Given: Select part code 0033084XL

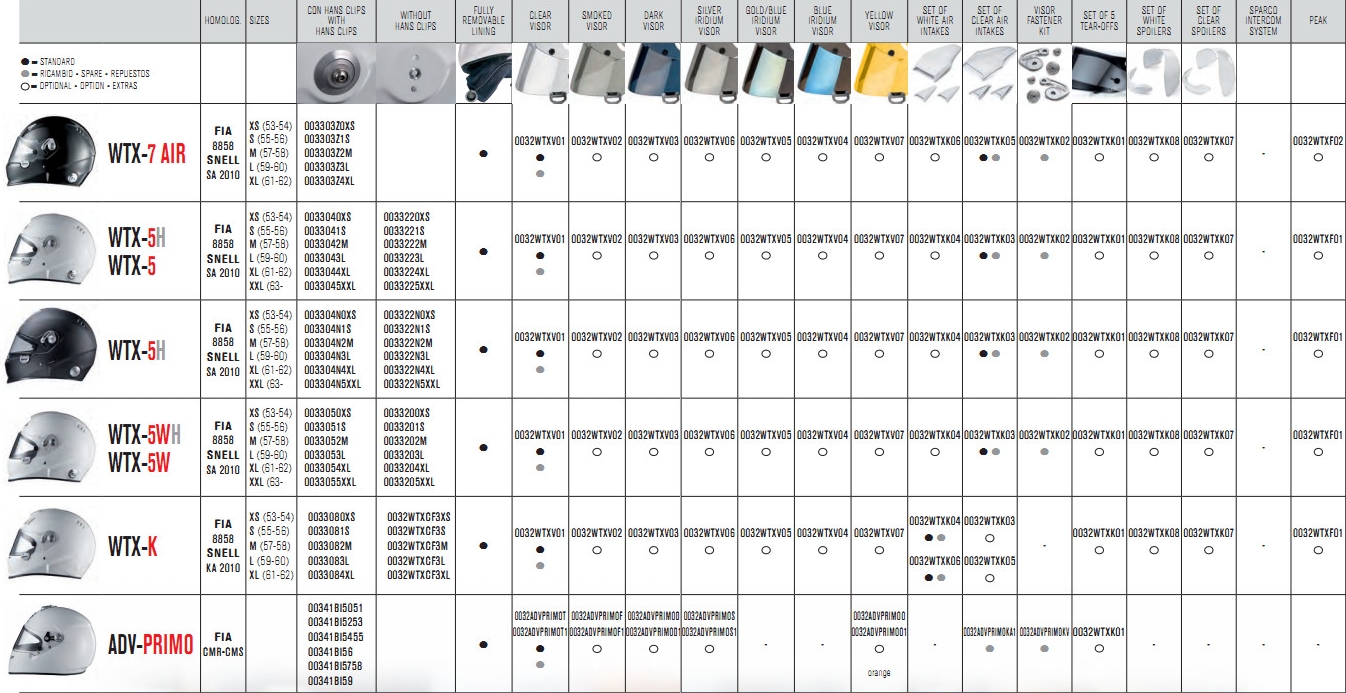Looking at the screenshot, I should coord(332,575).
